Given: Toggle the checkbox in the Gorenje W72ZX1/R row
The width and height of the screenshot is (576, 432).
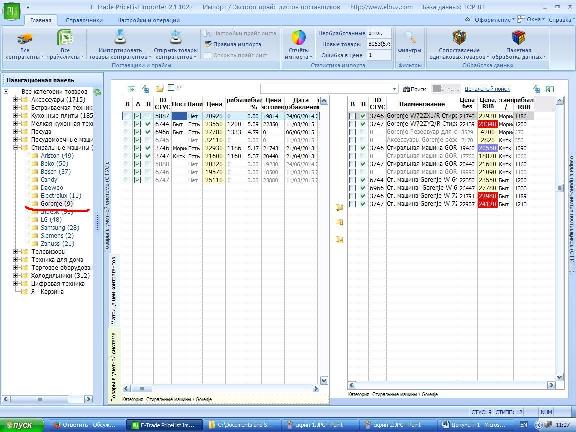Looking at the screenshot, I should (353, 116).
